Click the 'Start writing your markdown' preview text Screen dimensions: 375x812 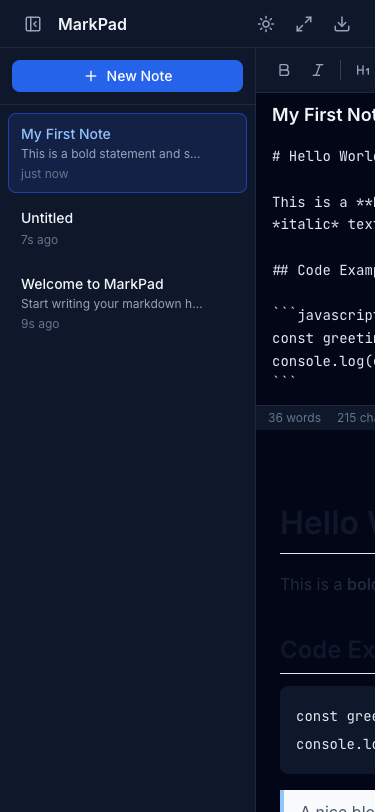click(x=112, y=304)
